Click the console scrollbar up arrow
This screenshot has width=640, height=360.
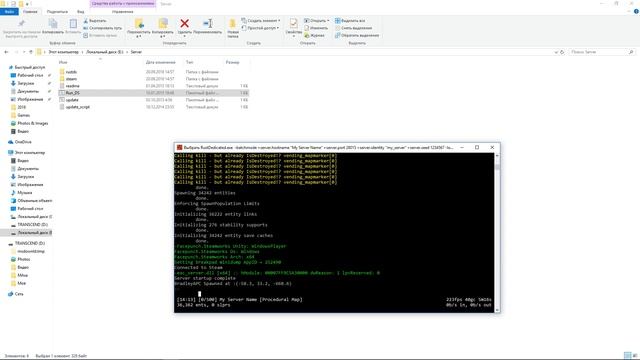(497, 156)
